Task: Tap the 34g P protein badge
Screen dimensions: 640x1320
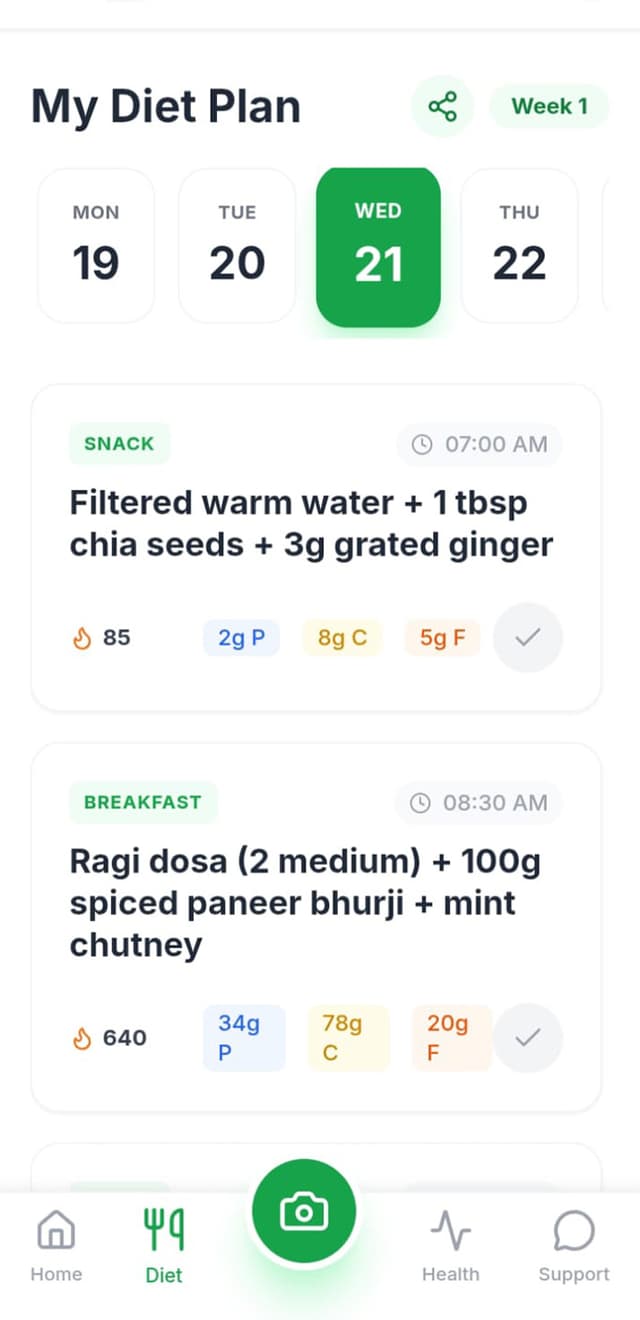Action: tap(243, 1038)
